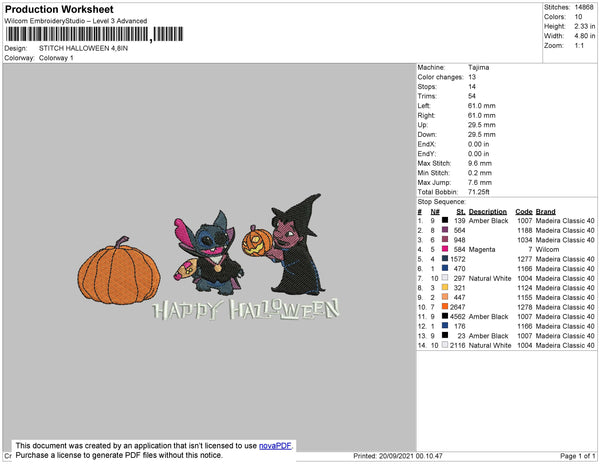Select design name STITCH HALLOWEEN 4,8IN

[83, 48]
